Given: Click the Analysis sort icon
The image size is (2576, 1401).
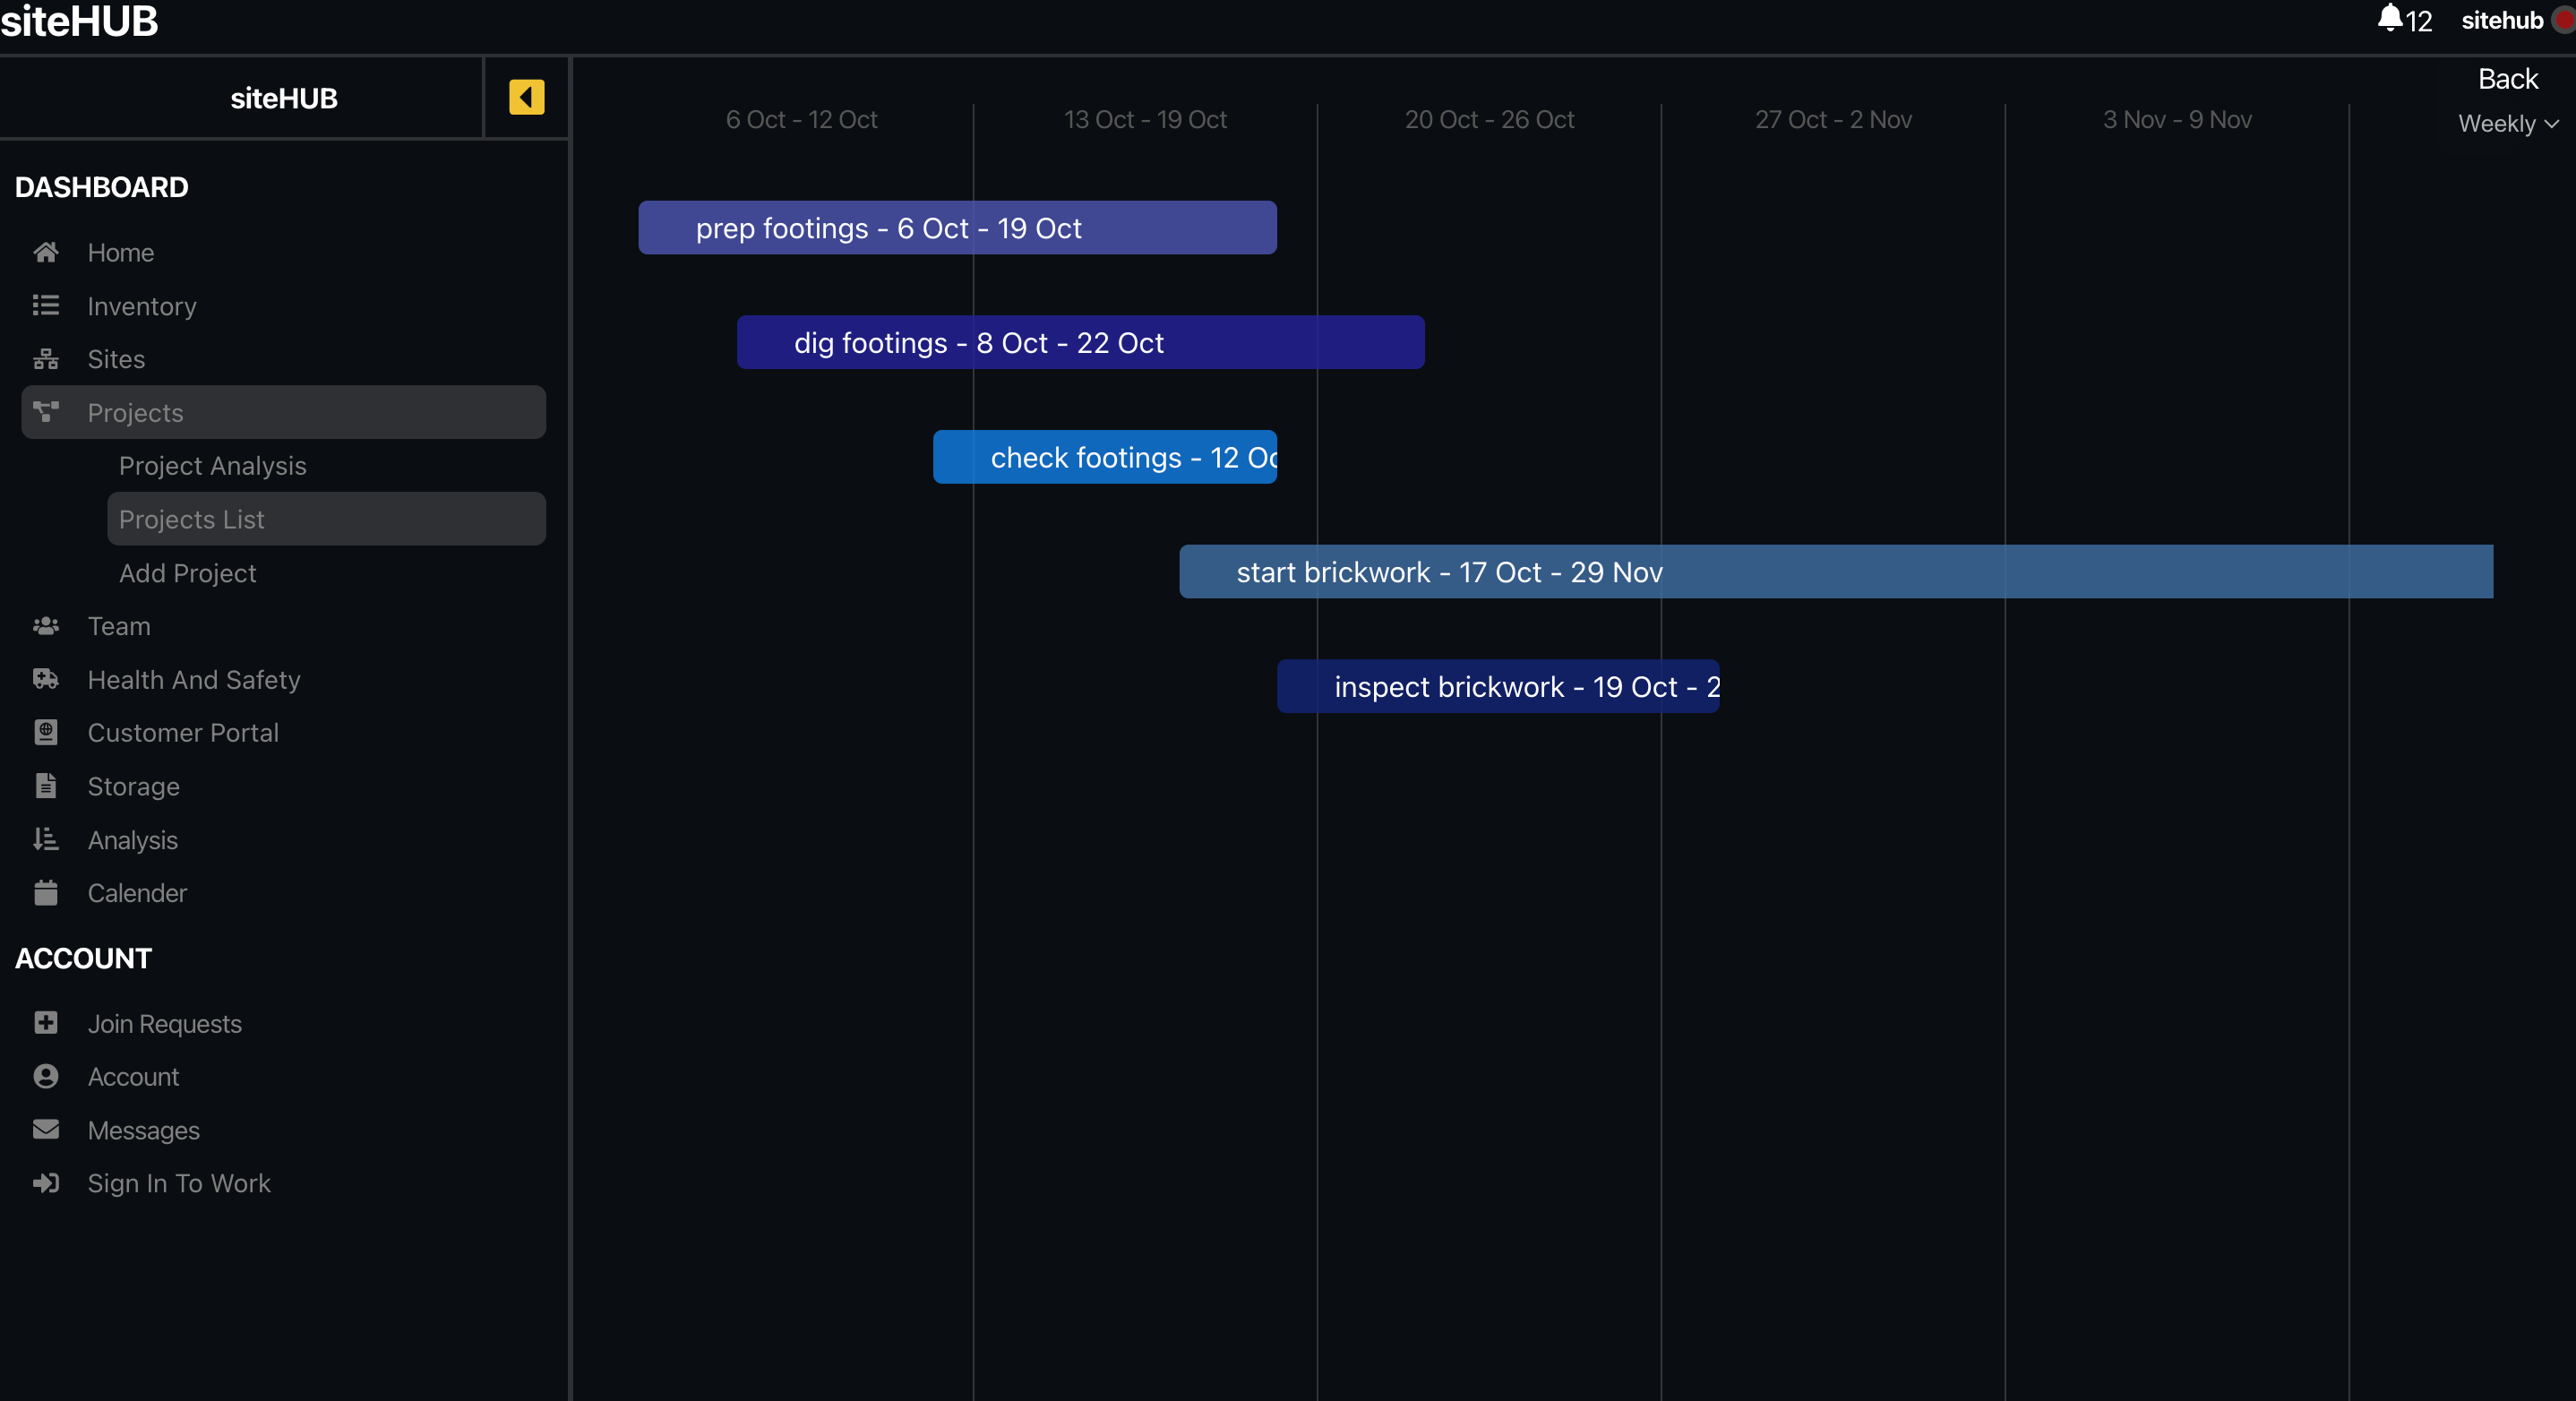Looking at the screenshot, I should [x=46, y=839].
